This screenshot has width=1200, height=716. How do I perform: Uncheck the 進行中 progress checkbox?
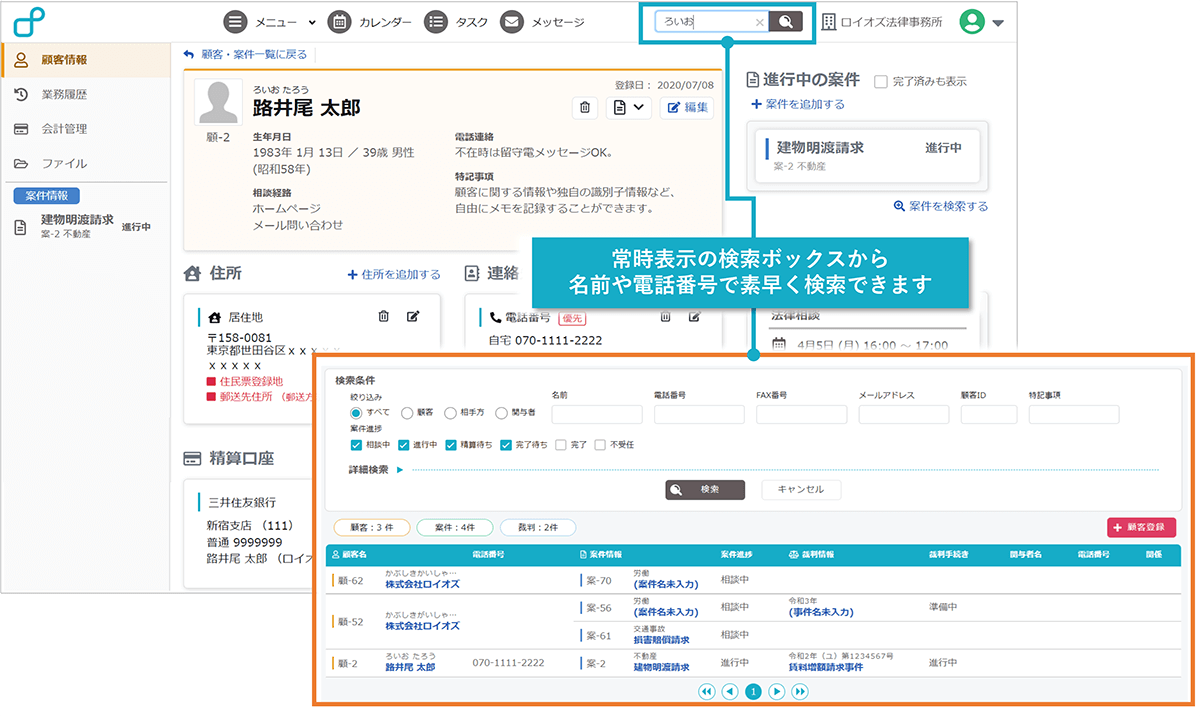[x=404, y=445]
